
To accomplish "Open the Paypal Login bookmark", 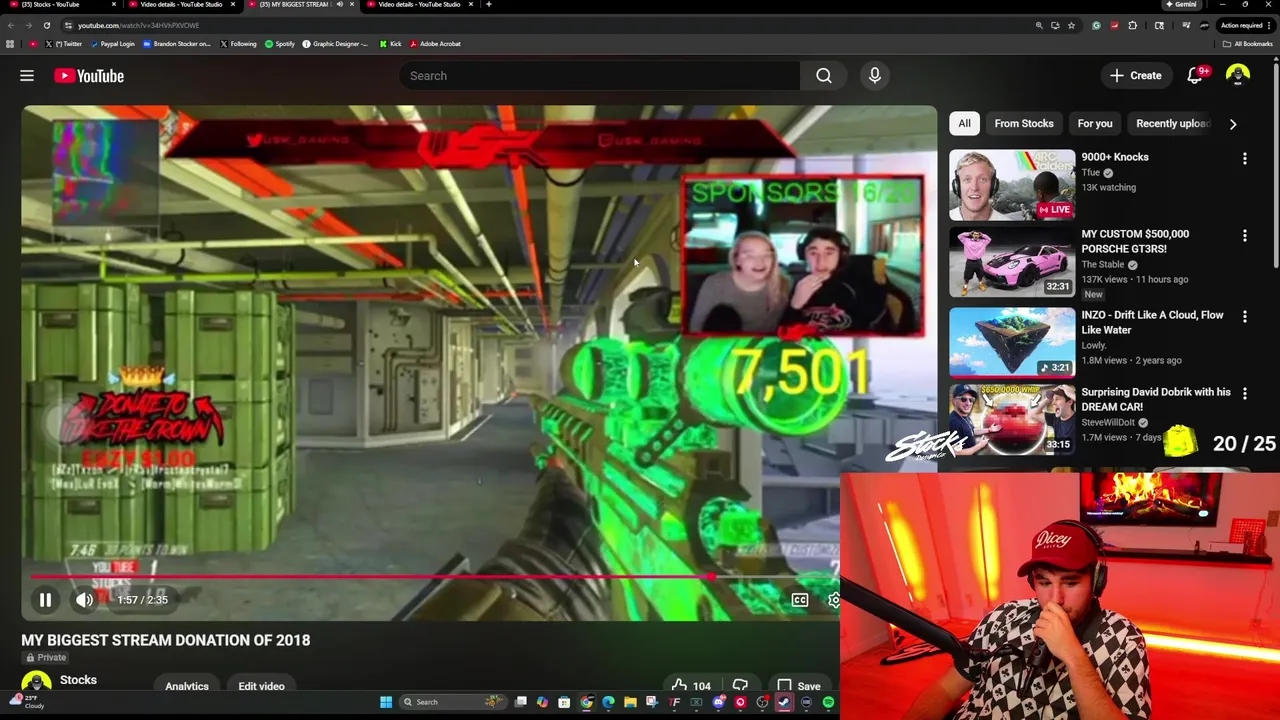I will coord(113,44).
